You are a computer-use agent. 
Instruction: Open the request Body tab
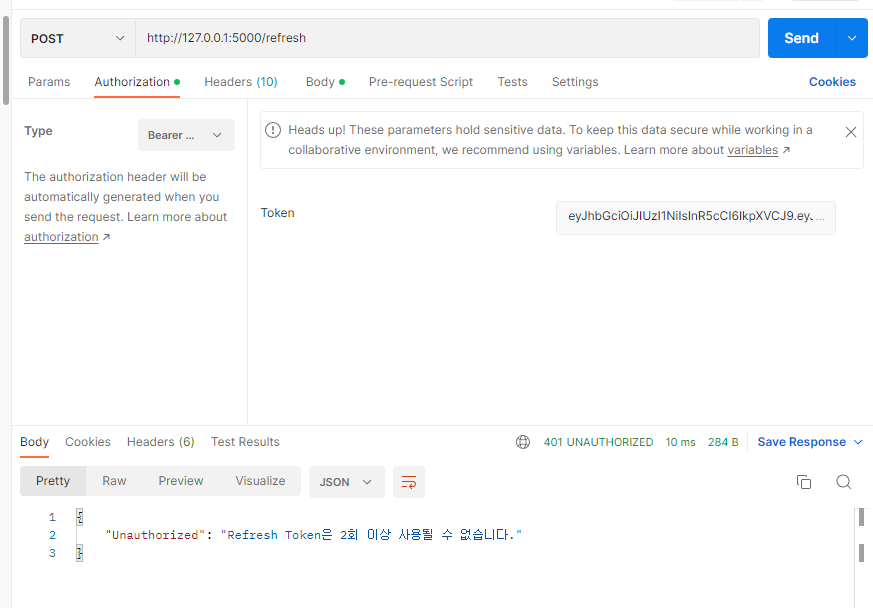tap(325, 82)
